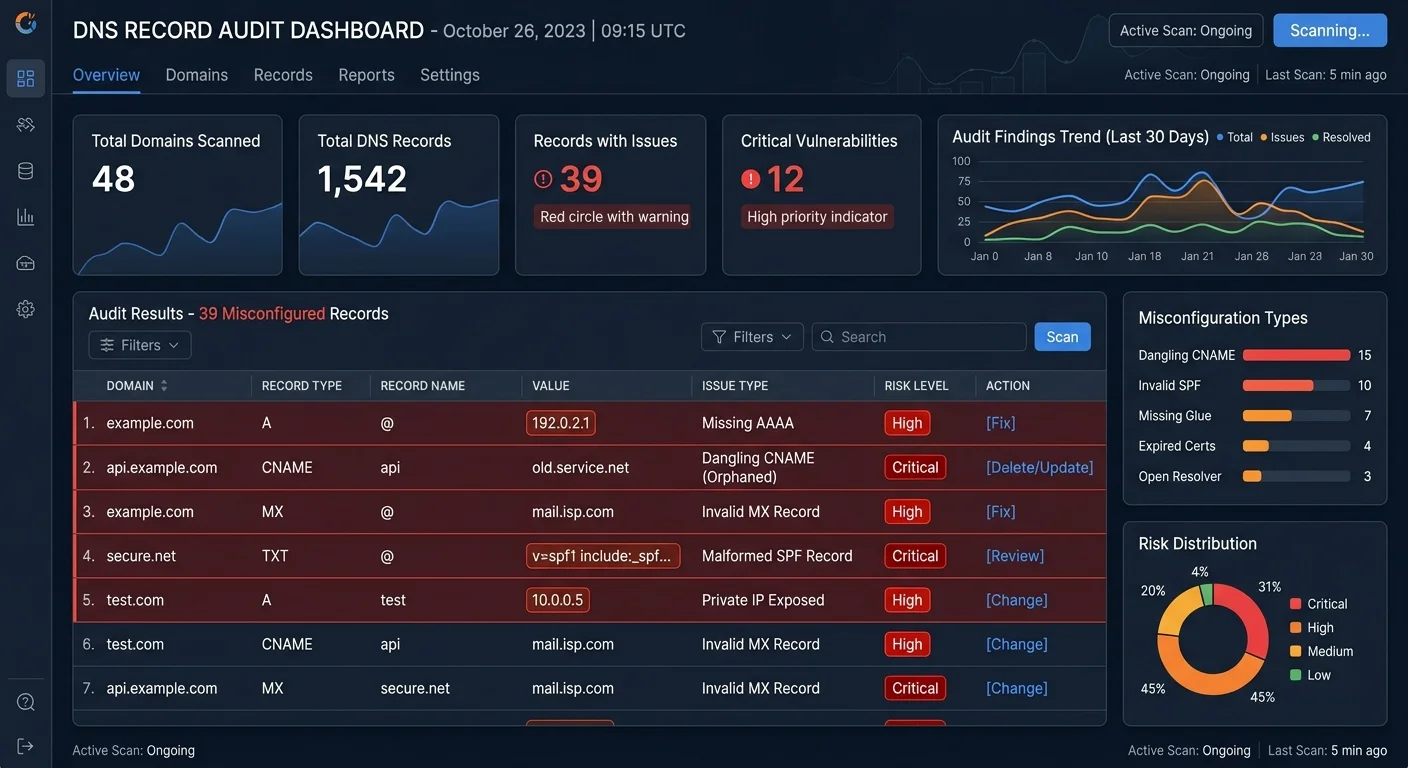This screenshot has height=768, width=1408.
Task: Click the Red circle with warning label
Action: (614, 217)
